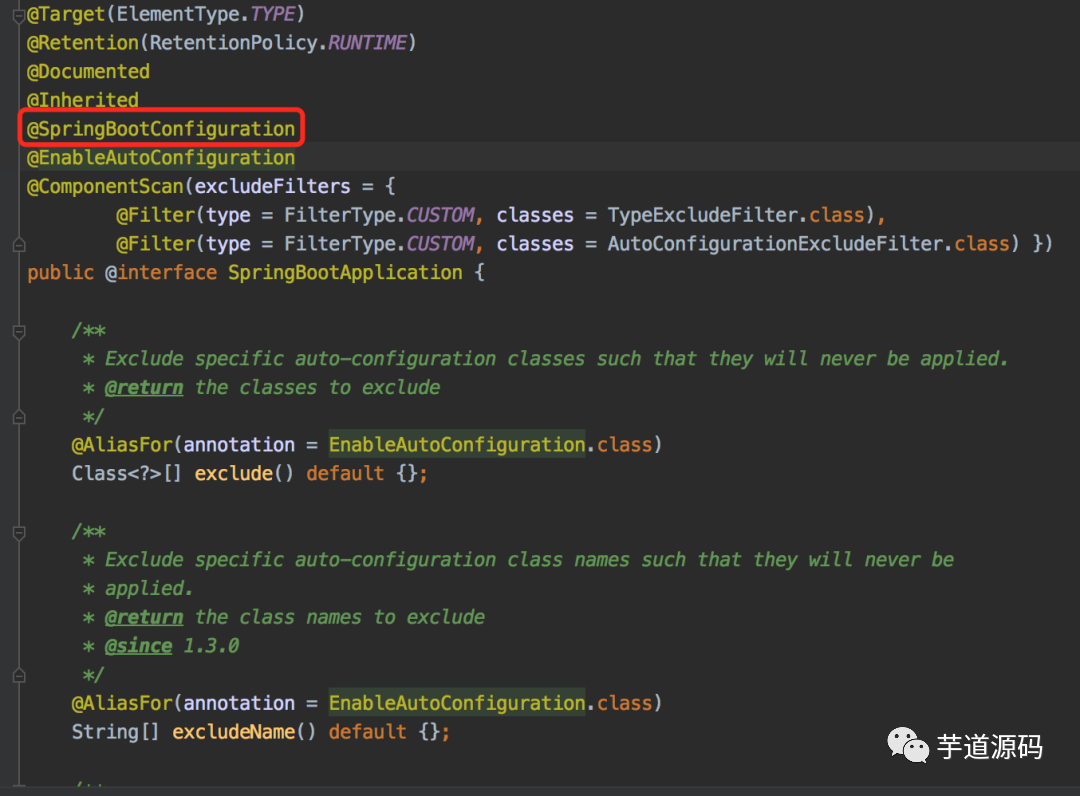Image resolution: width=1080 pixels, height=796 pixels.
Task: Select the @Inherited annotation
Action: (x=83, y=101)
